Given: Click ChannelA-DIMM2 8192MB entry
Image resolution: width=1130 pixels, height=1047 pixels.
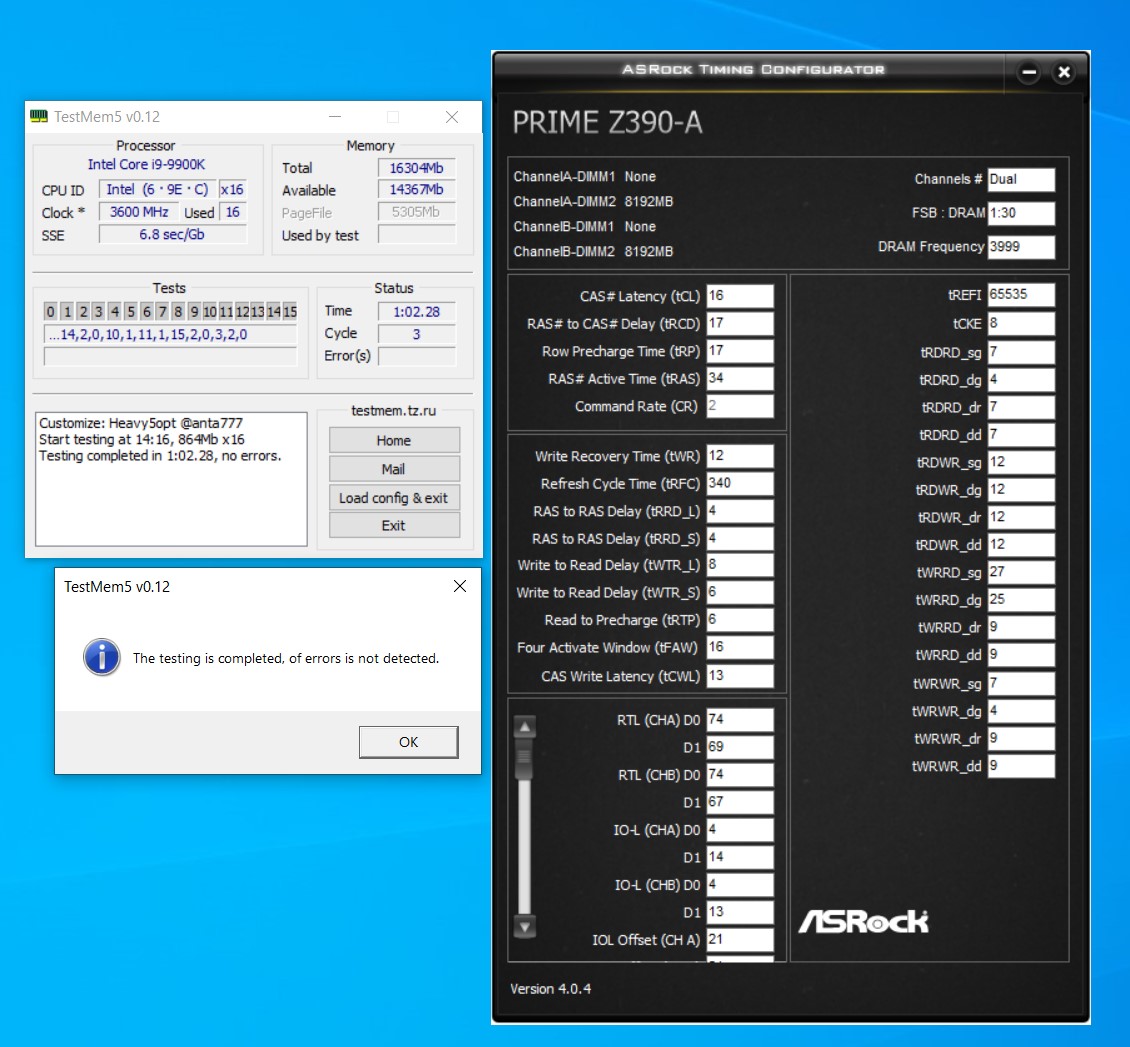Looking at the screenshot, I should 593,202.
